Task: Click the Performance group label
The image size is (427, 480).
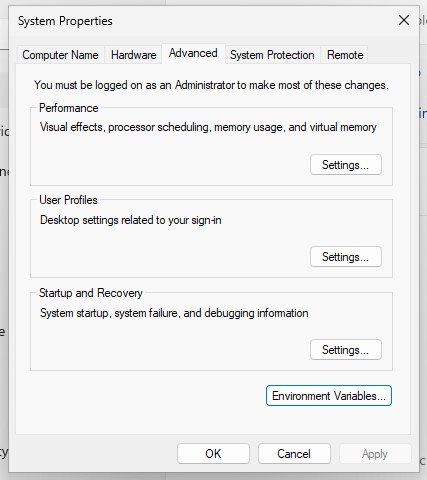Action: (69, 108)
